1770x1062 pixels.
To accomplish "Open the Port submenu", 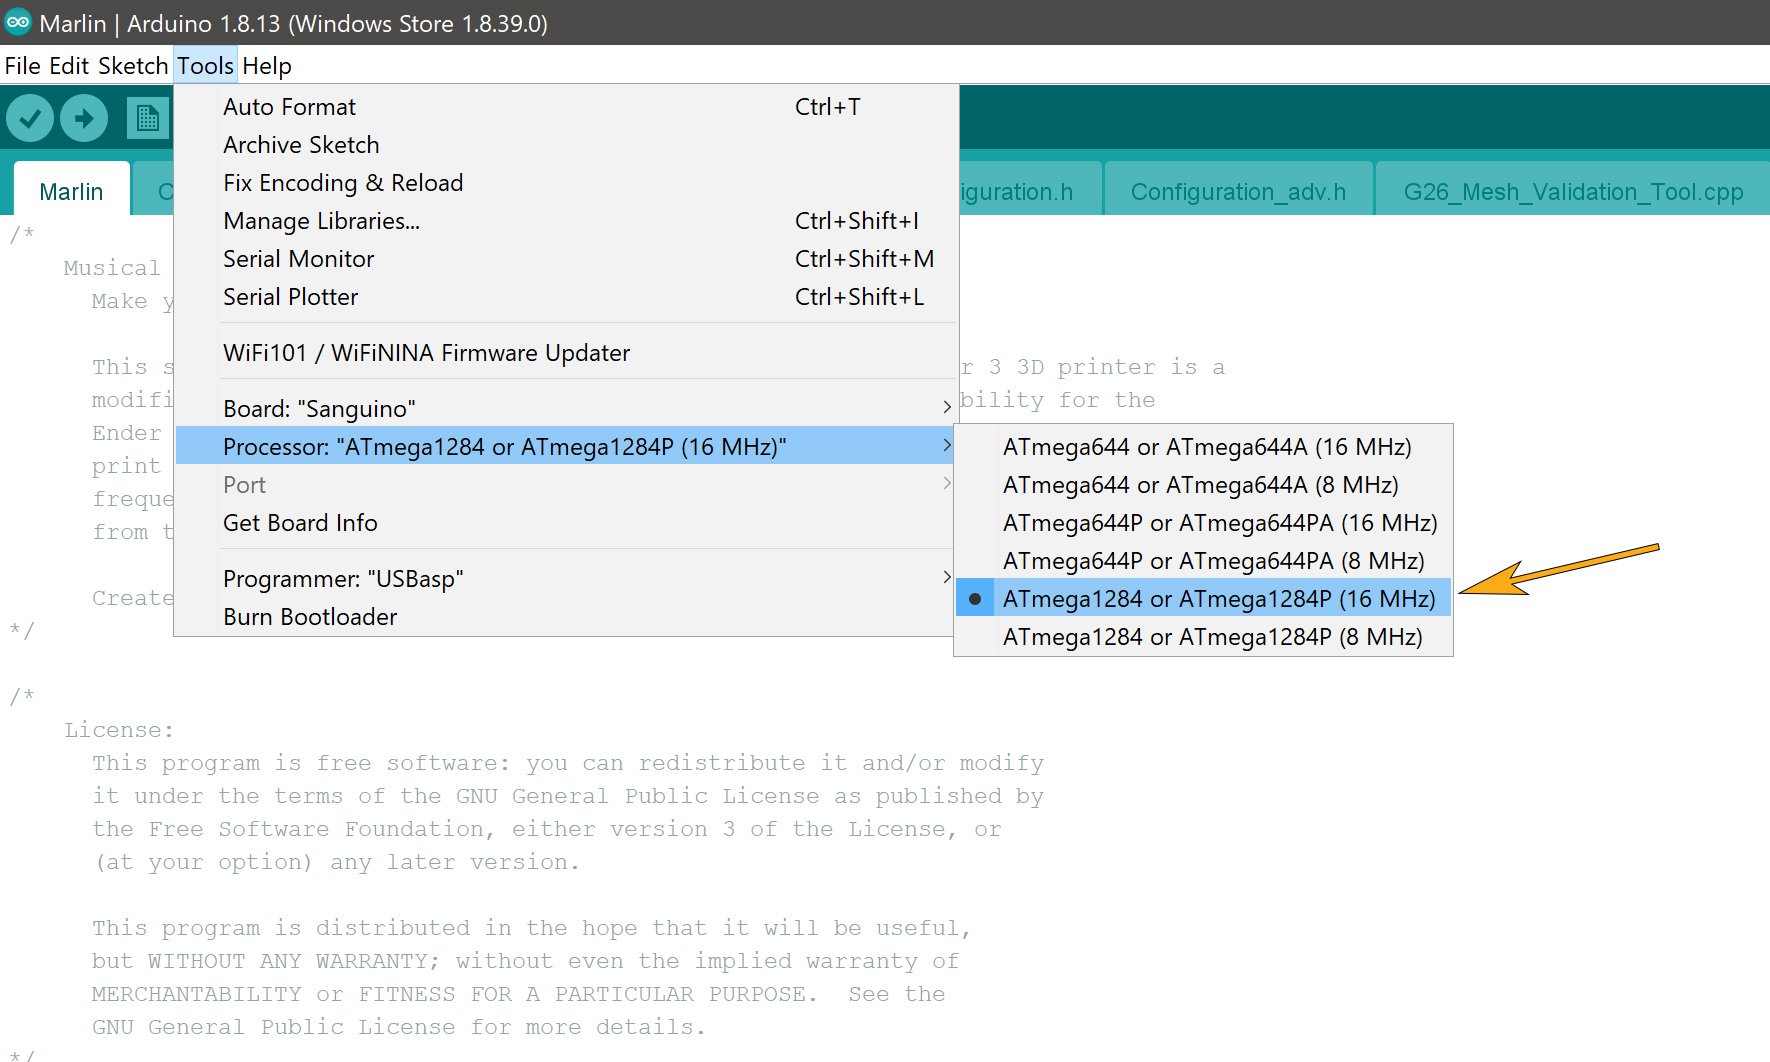I will [400, 484].
